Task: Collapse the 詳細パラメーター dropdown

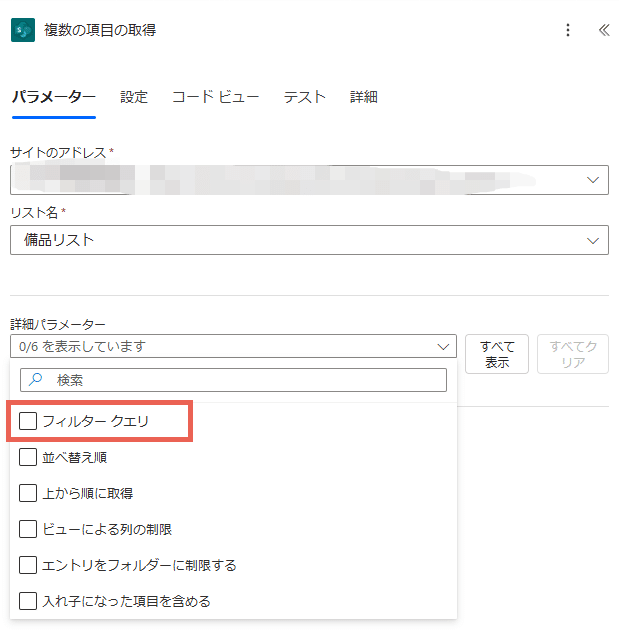Action: pyautogui.click(x=444, y=346)
